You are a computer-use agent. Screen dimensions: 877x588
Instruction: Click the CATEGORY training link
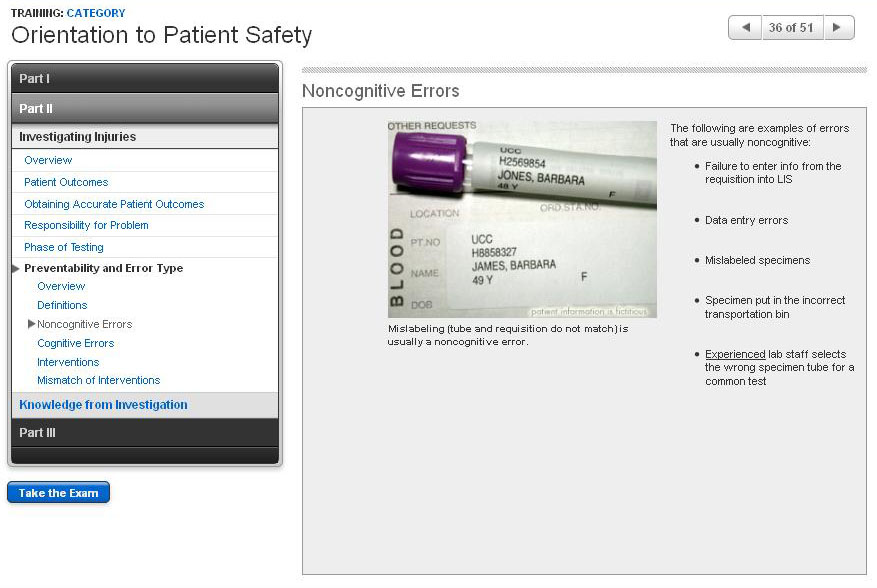[96, 13]
